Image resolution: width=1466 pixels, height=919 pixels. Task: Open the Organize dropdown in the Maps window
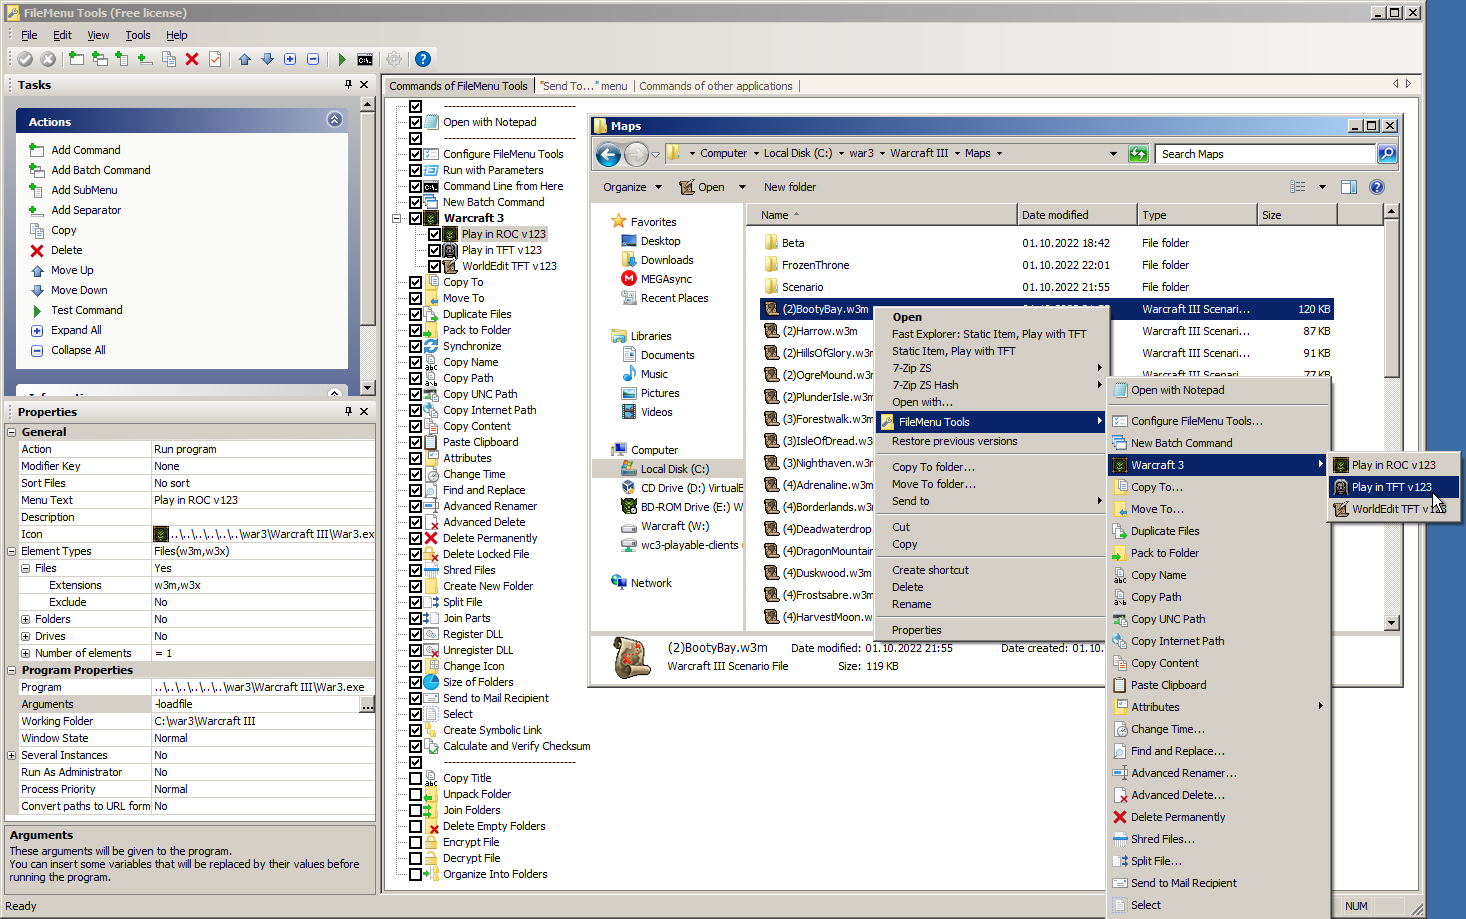[x=632, y=187]
